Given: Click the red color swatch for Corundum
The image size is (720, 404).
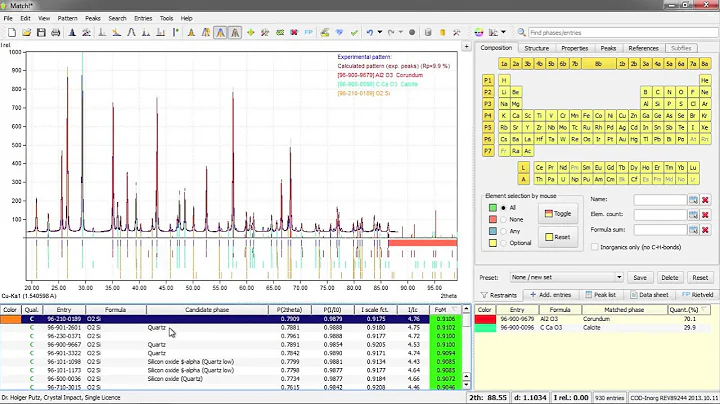Looking at the screenshot, I should click(485, 319).
